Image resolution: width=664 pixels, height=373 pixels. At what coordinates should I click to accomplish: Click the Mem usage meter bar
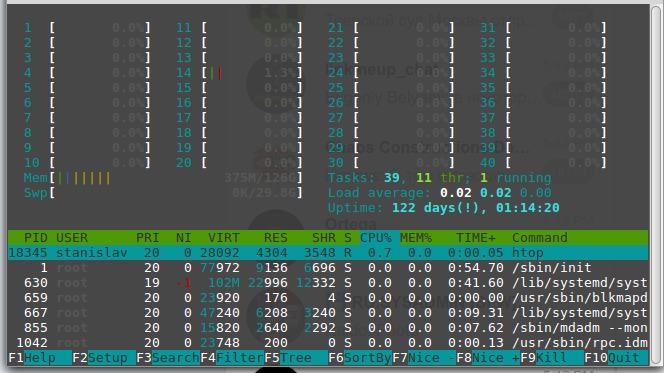[163, 178]
